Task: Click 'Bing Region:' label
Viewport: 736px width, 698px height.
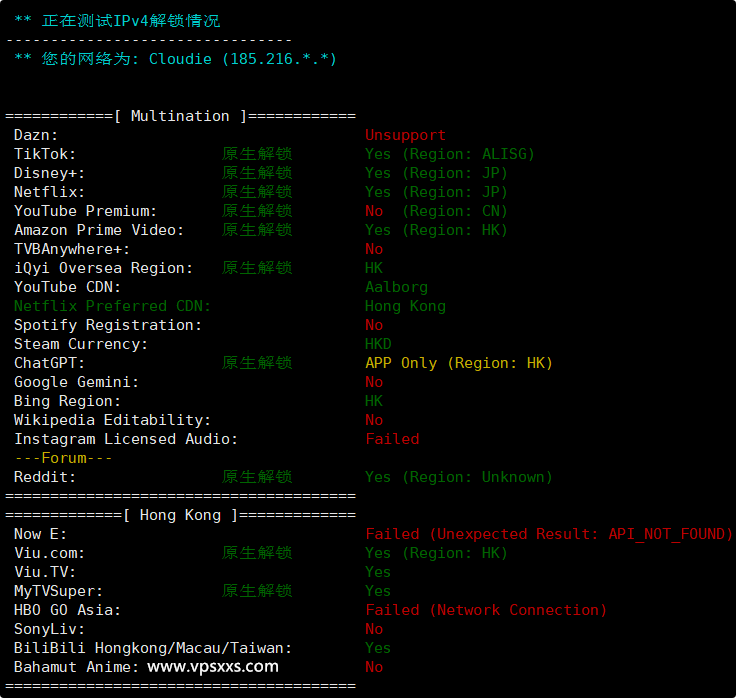Action: pyautogui.click(x=67, y=401)
